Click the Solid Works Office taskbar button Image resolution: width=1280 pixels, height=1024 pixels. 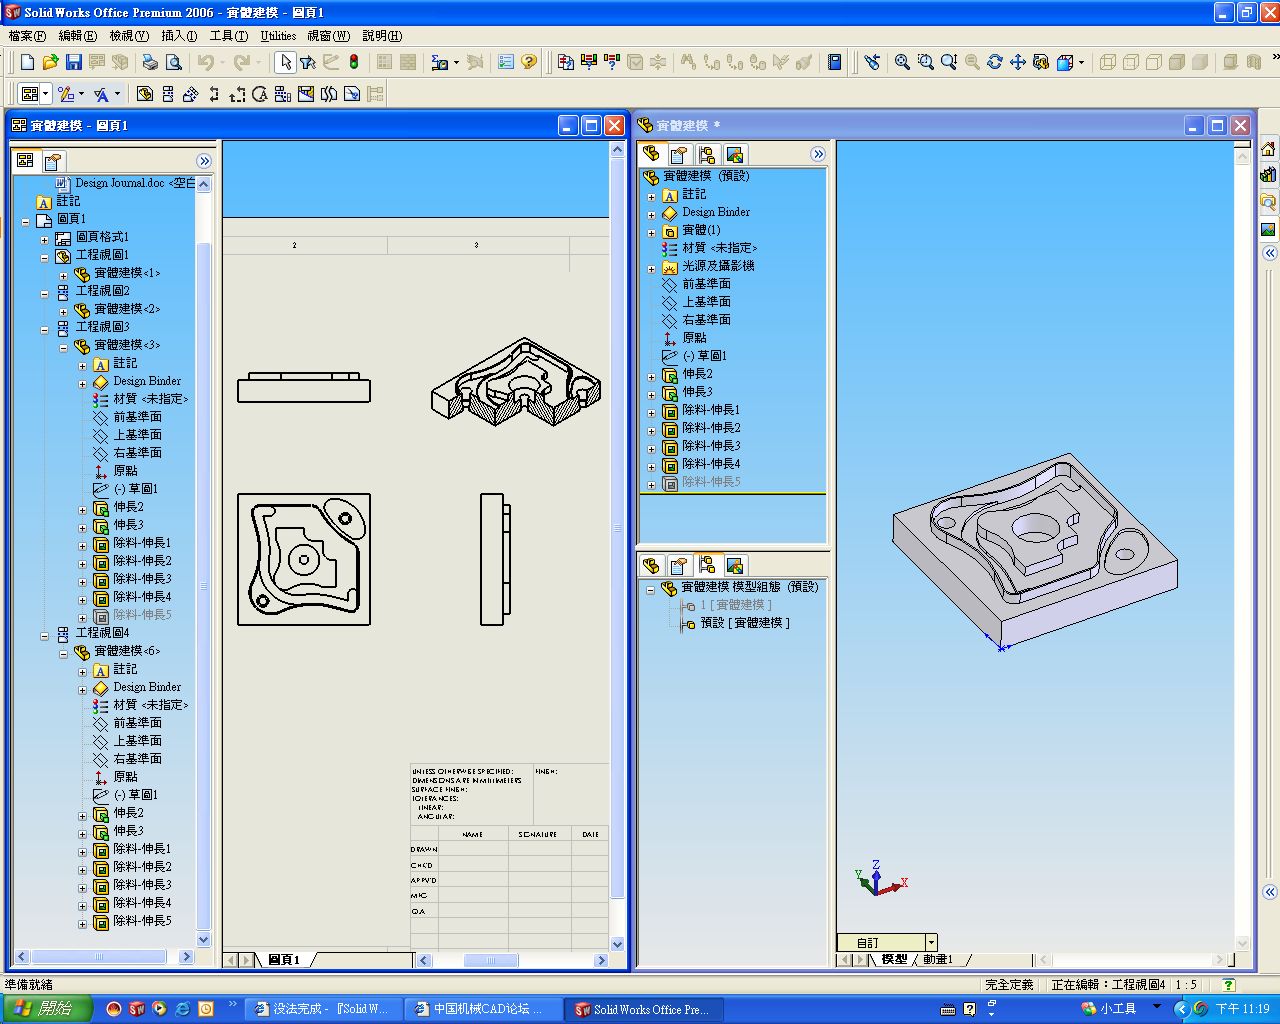tap(644, 1009)
